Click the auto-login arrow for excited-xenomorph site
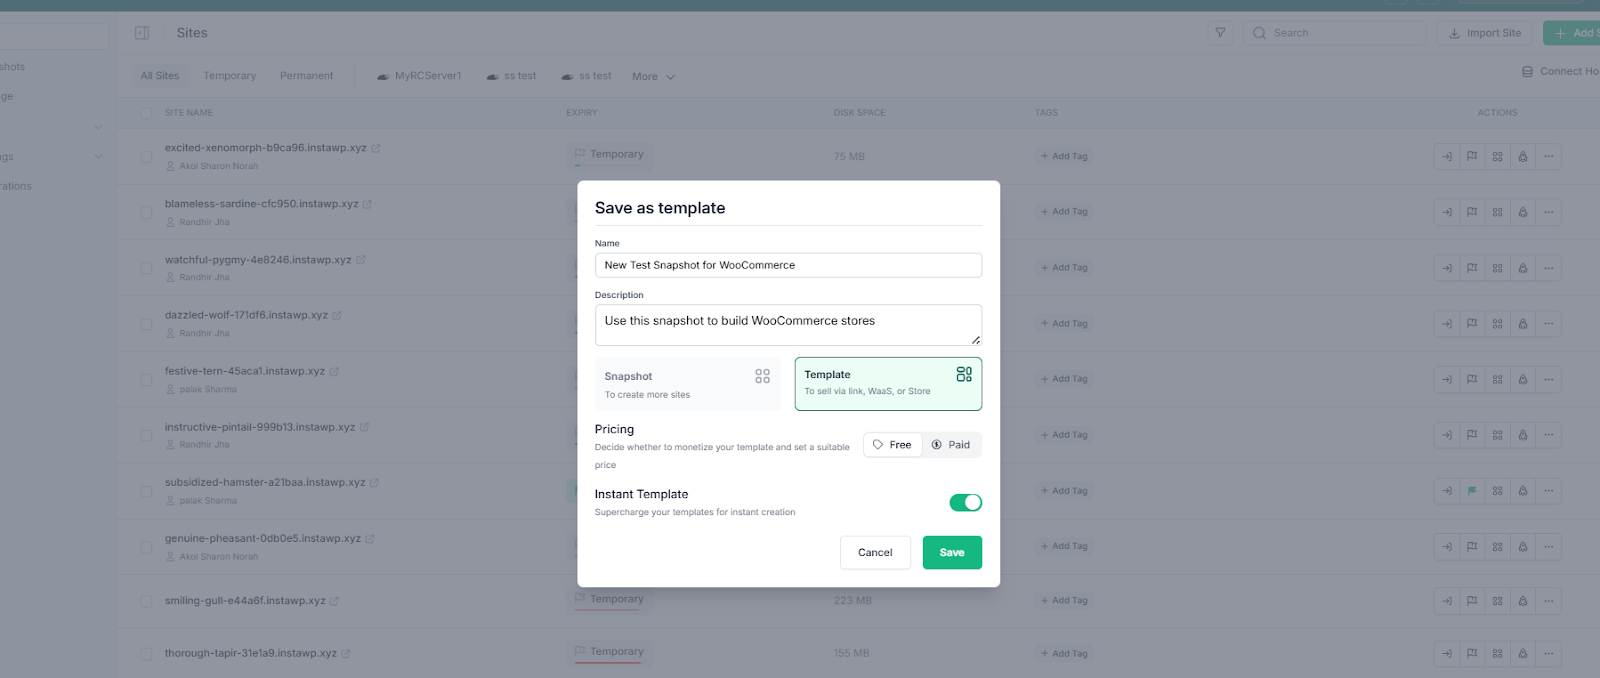Image resolution: width=1600 pixels, height=678 pixels. (1447, 156)
